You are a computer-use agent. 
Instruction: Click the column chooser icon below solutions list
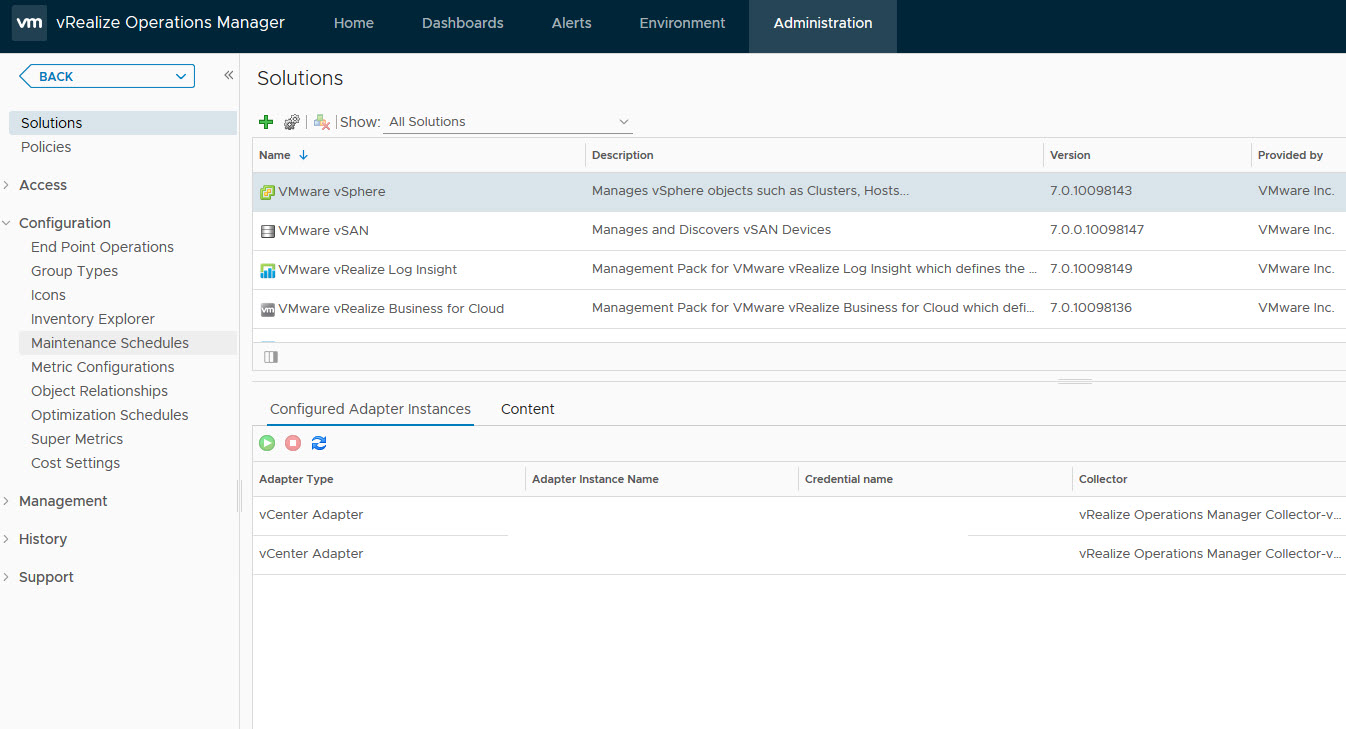point(271,357)
